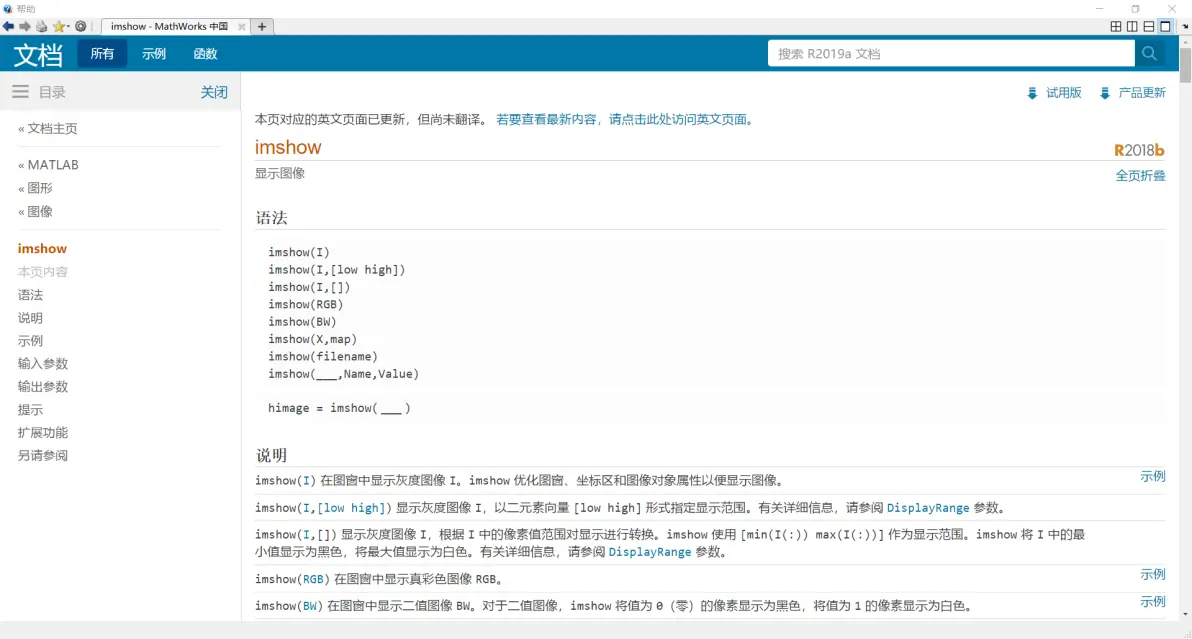
Task: Click the syntax line imshow(filename)
Action: point(322,357)
